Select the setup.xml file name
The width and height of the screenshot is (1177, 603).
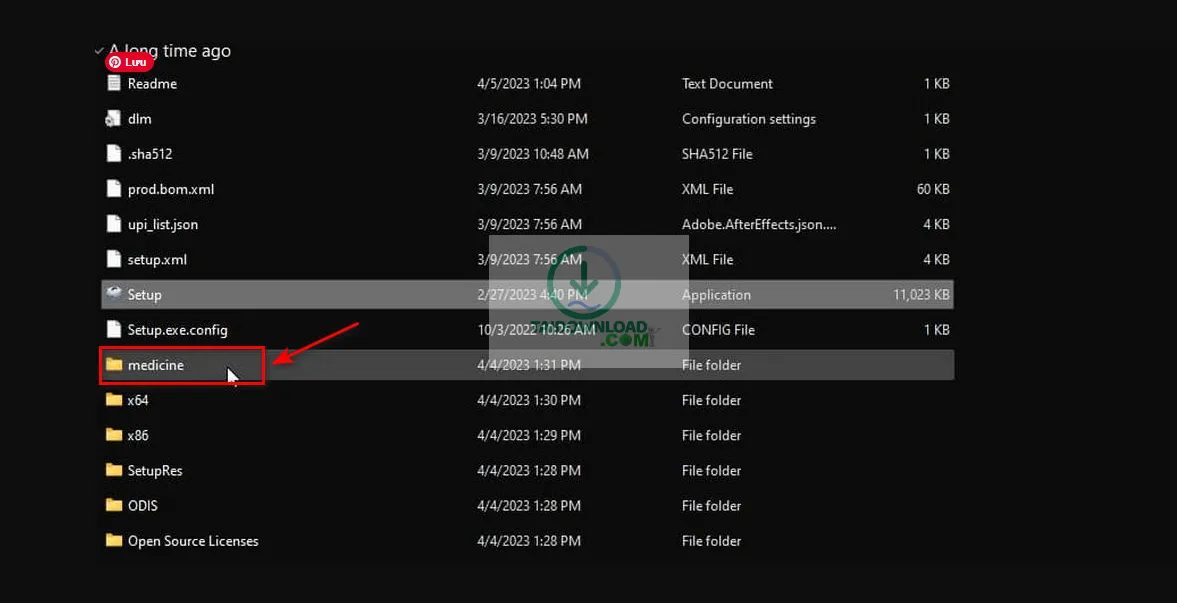point(157,260)
